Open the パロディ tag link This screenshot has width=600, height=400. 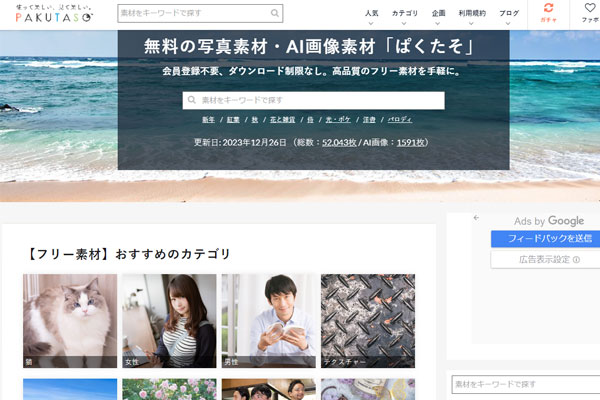point(399,120)
